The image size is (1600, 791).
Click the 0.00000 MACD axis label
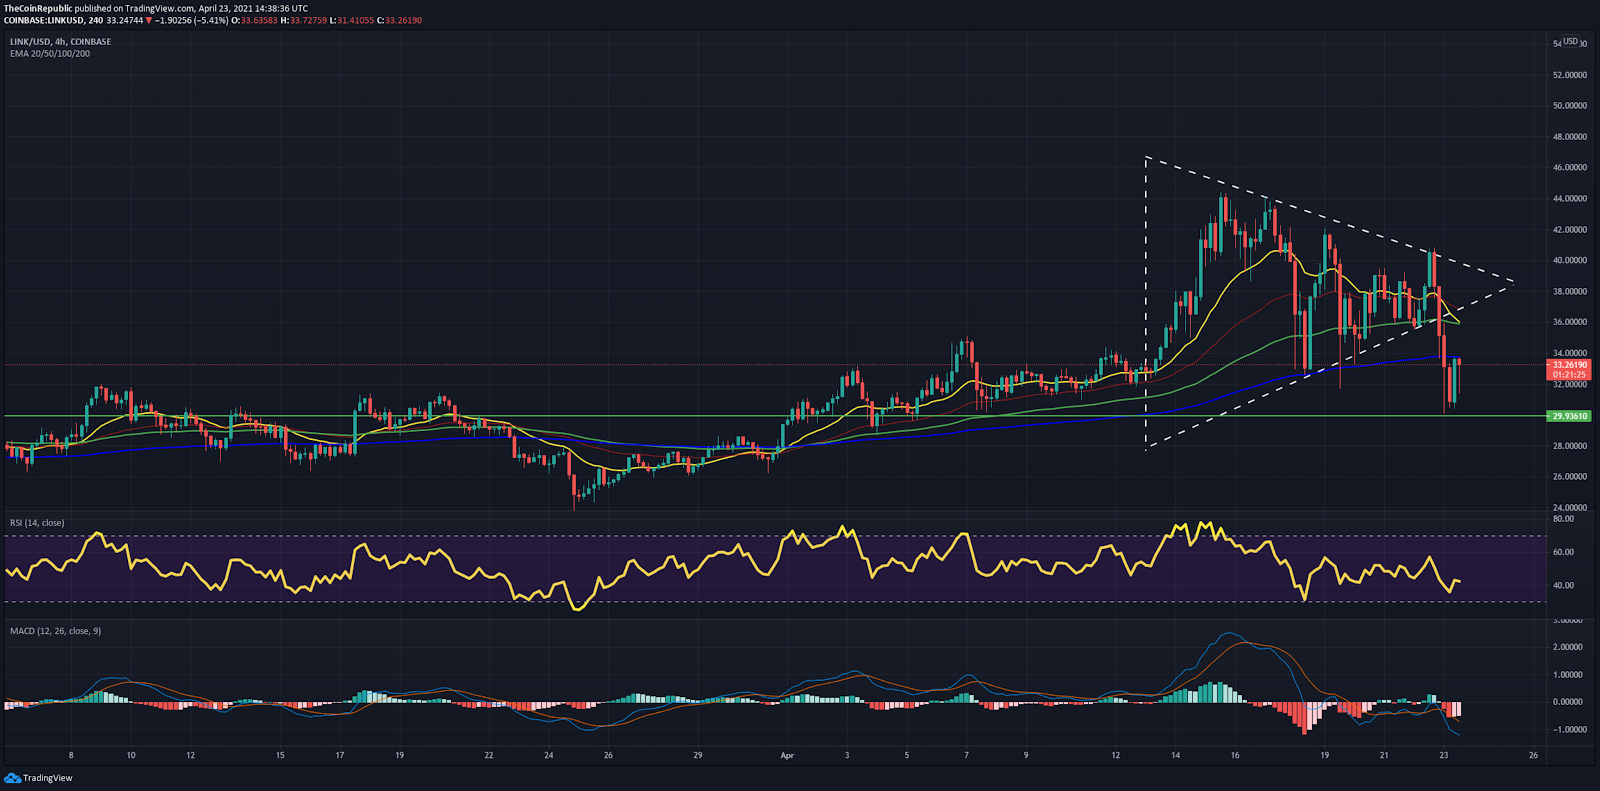pos(1568,702)
